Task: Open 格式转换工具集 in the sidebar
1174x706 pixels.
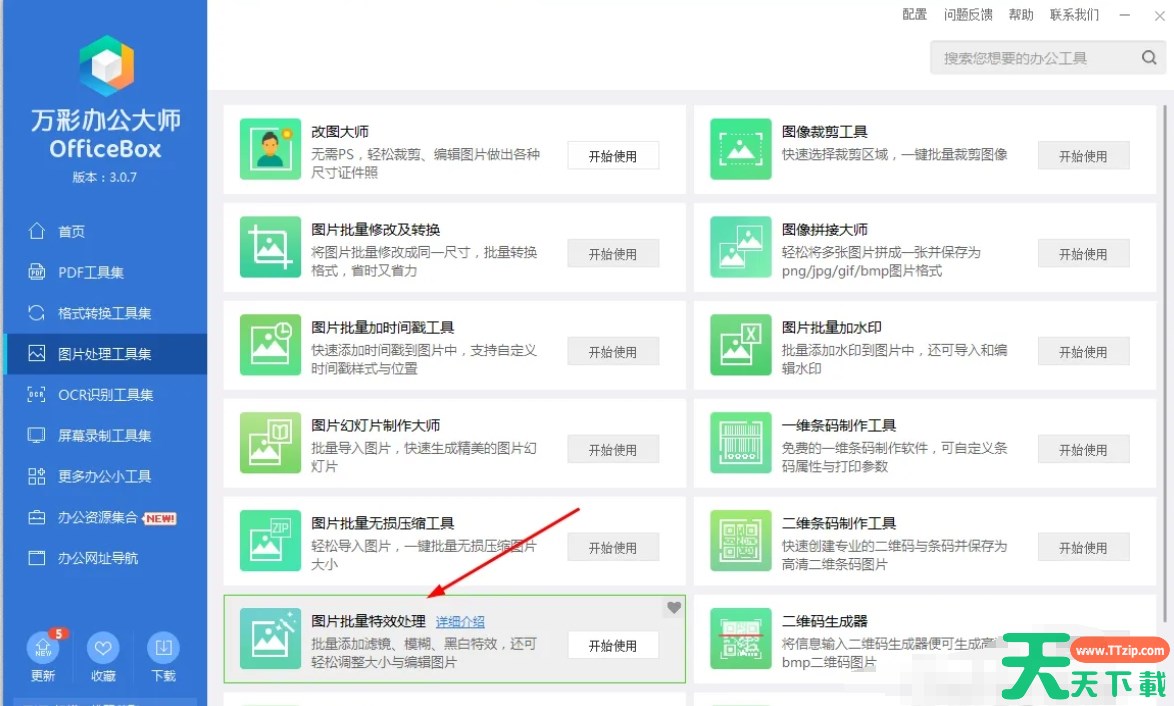Action: (104, 313)
